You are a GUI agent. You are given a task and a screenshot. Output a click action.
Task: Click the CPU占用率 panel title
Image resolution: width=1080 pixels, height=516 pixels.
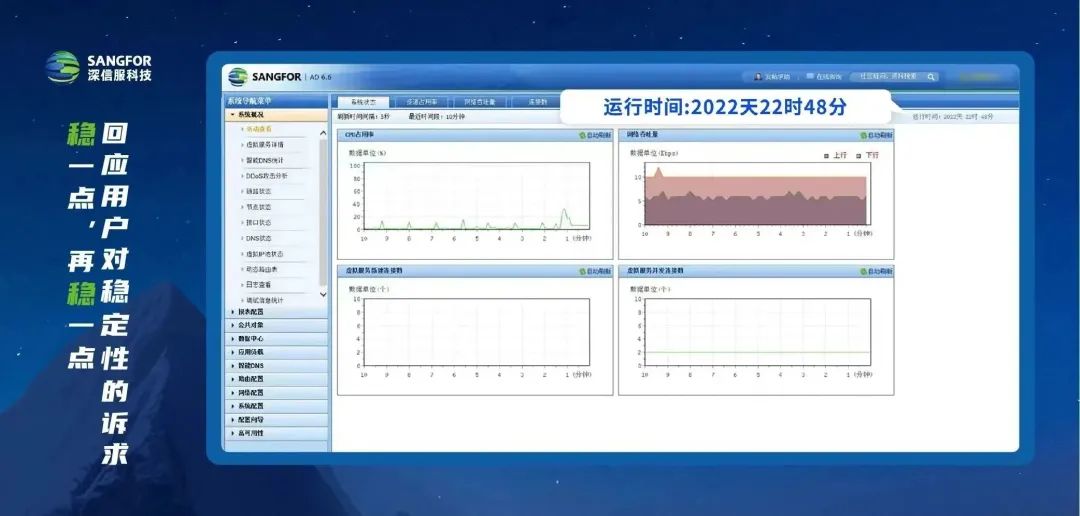coord(361,136)
